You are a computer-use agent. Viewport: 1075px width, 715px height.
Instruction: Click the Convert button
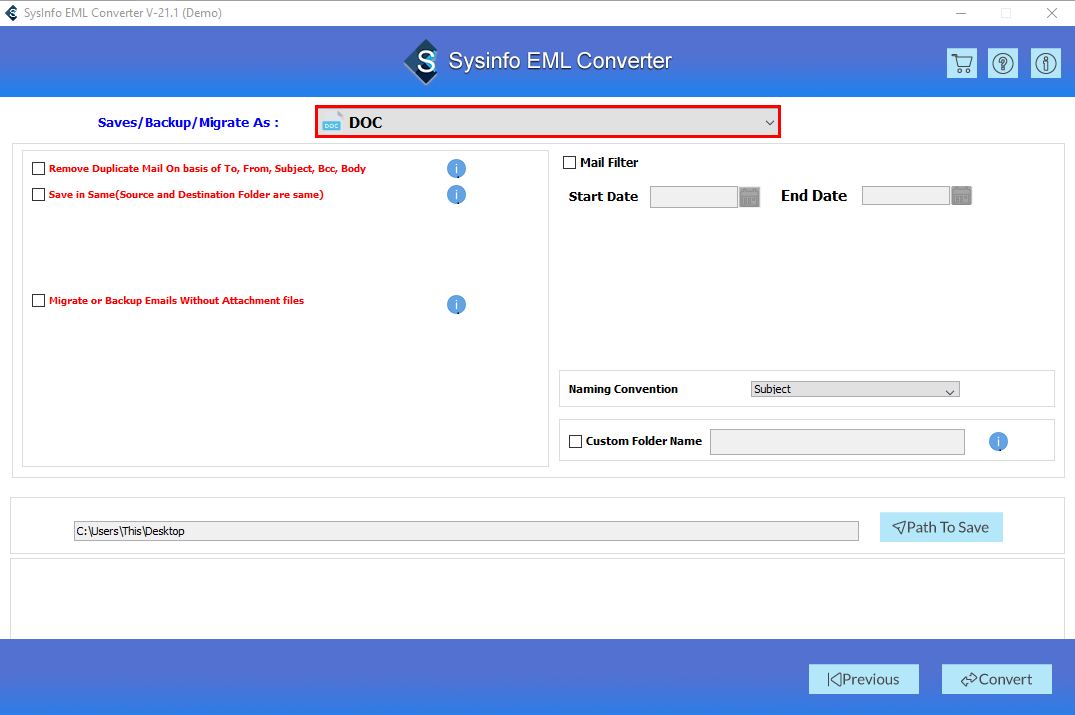(996, 679)
